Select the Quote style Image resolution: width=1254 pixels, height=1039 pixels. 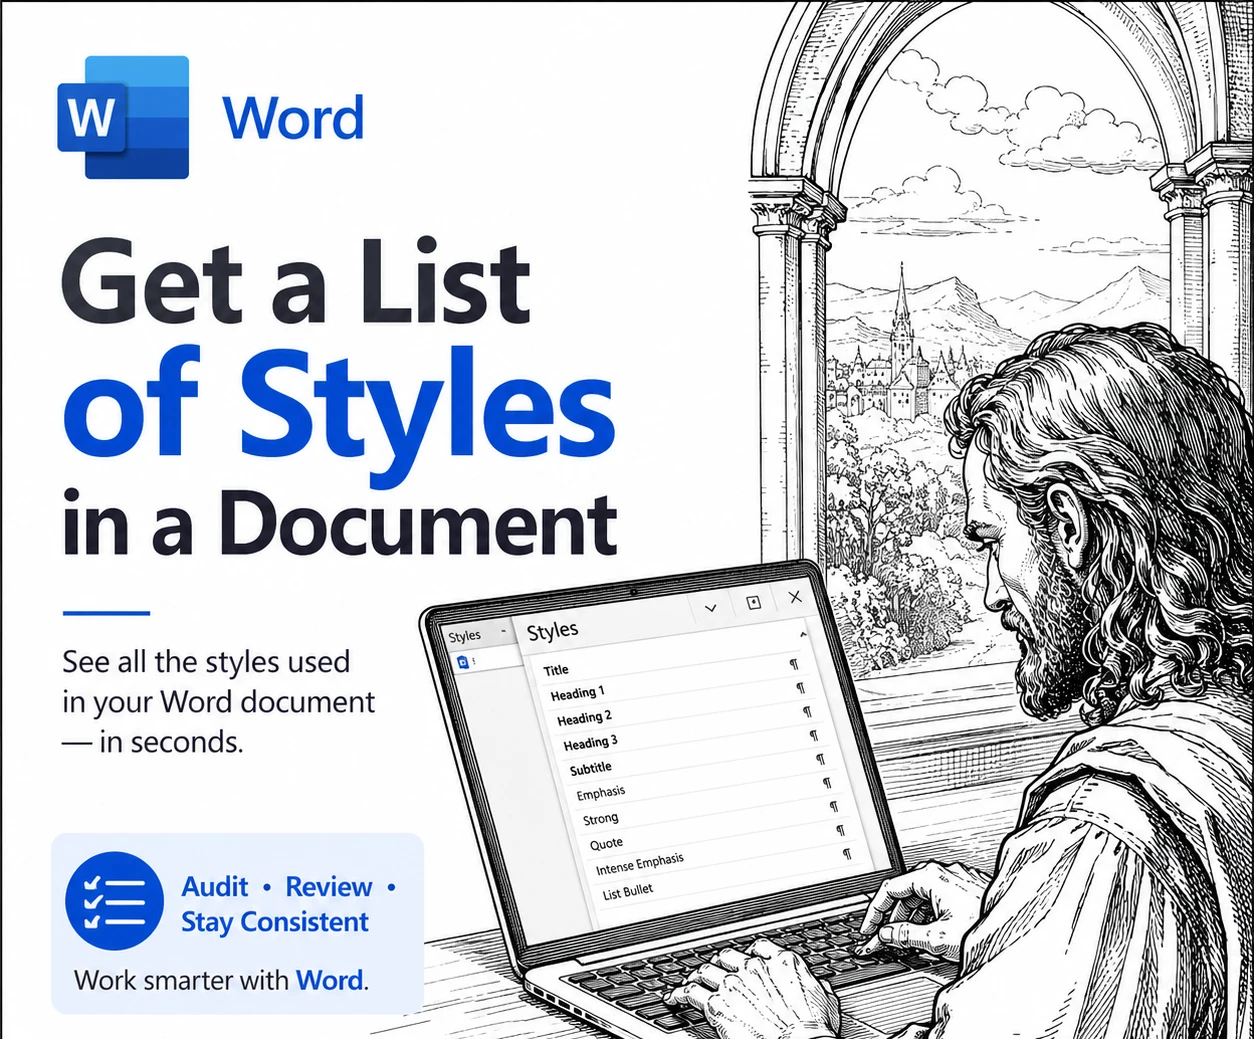(606, 844)
